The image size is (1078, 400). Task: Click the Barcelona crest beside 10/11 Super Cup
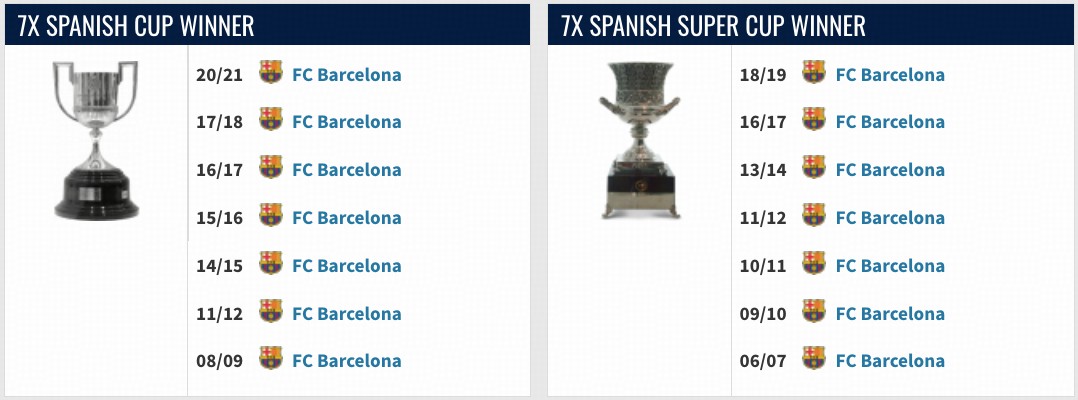tap(814, 265)
